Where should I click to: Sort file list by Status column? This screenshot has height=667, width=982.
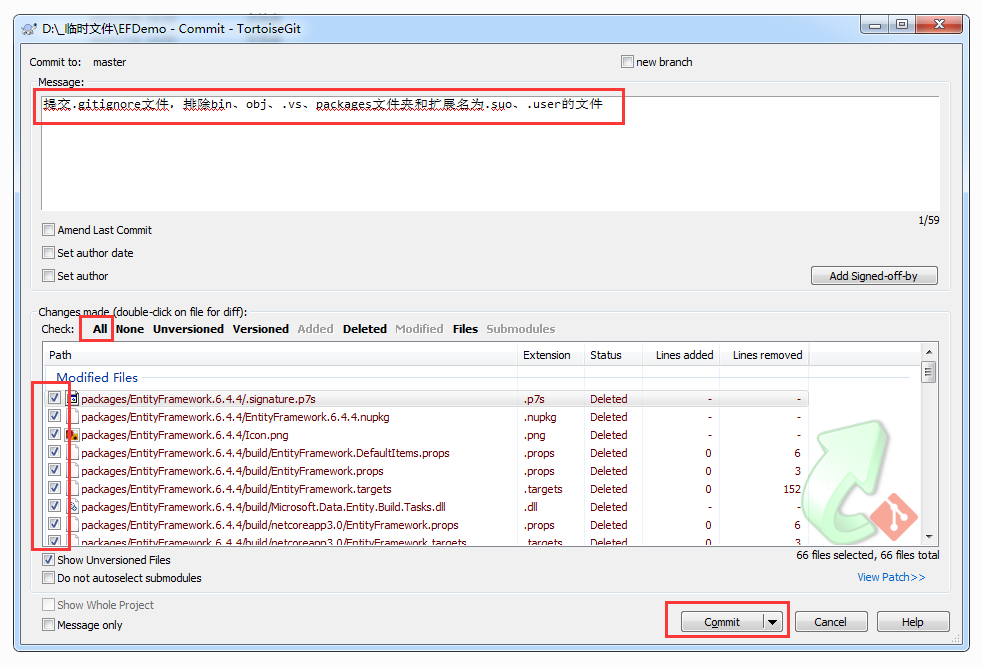605,355
